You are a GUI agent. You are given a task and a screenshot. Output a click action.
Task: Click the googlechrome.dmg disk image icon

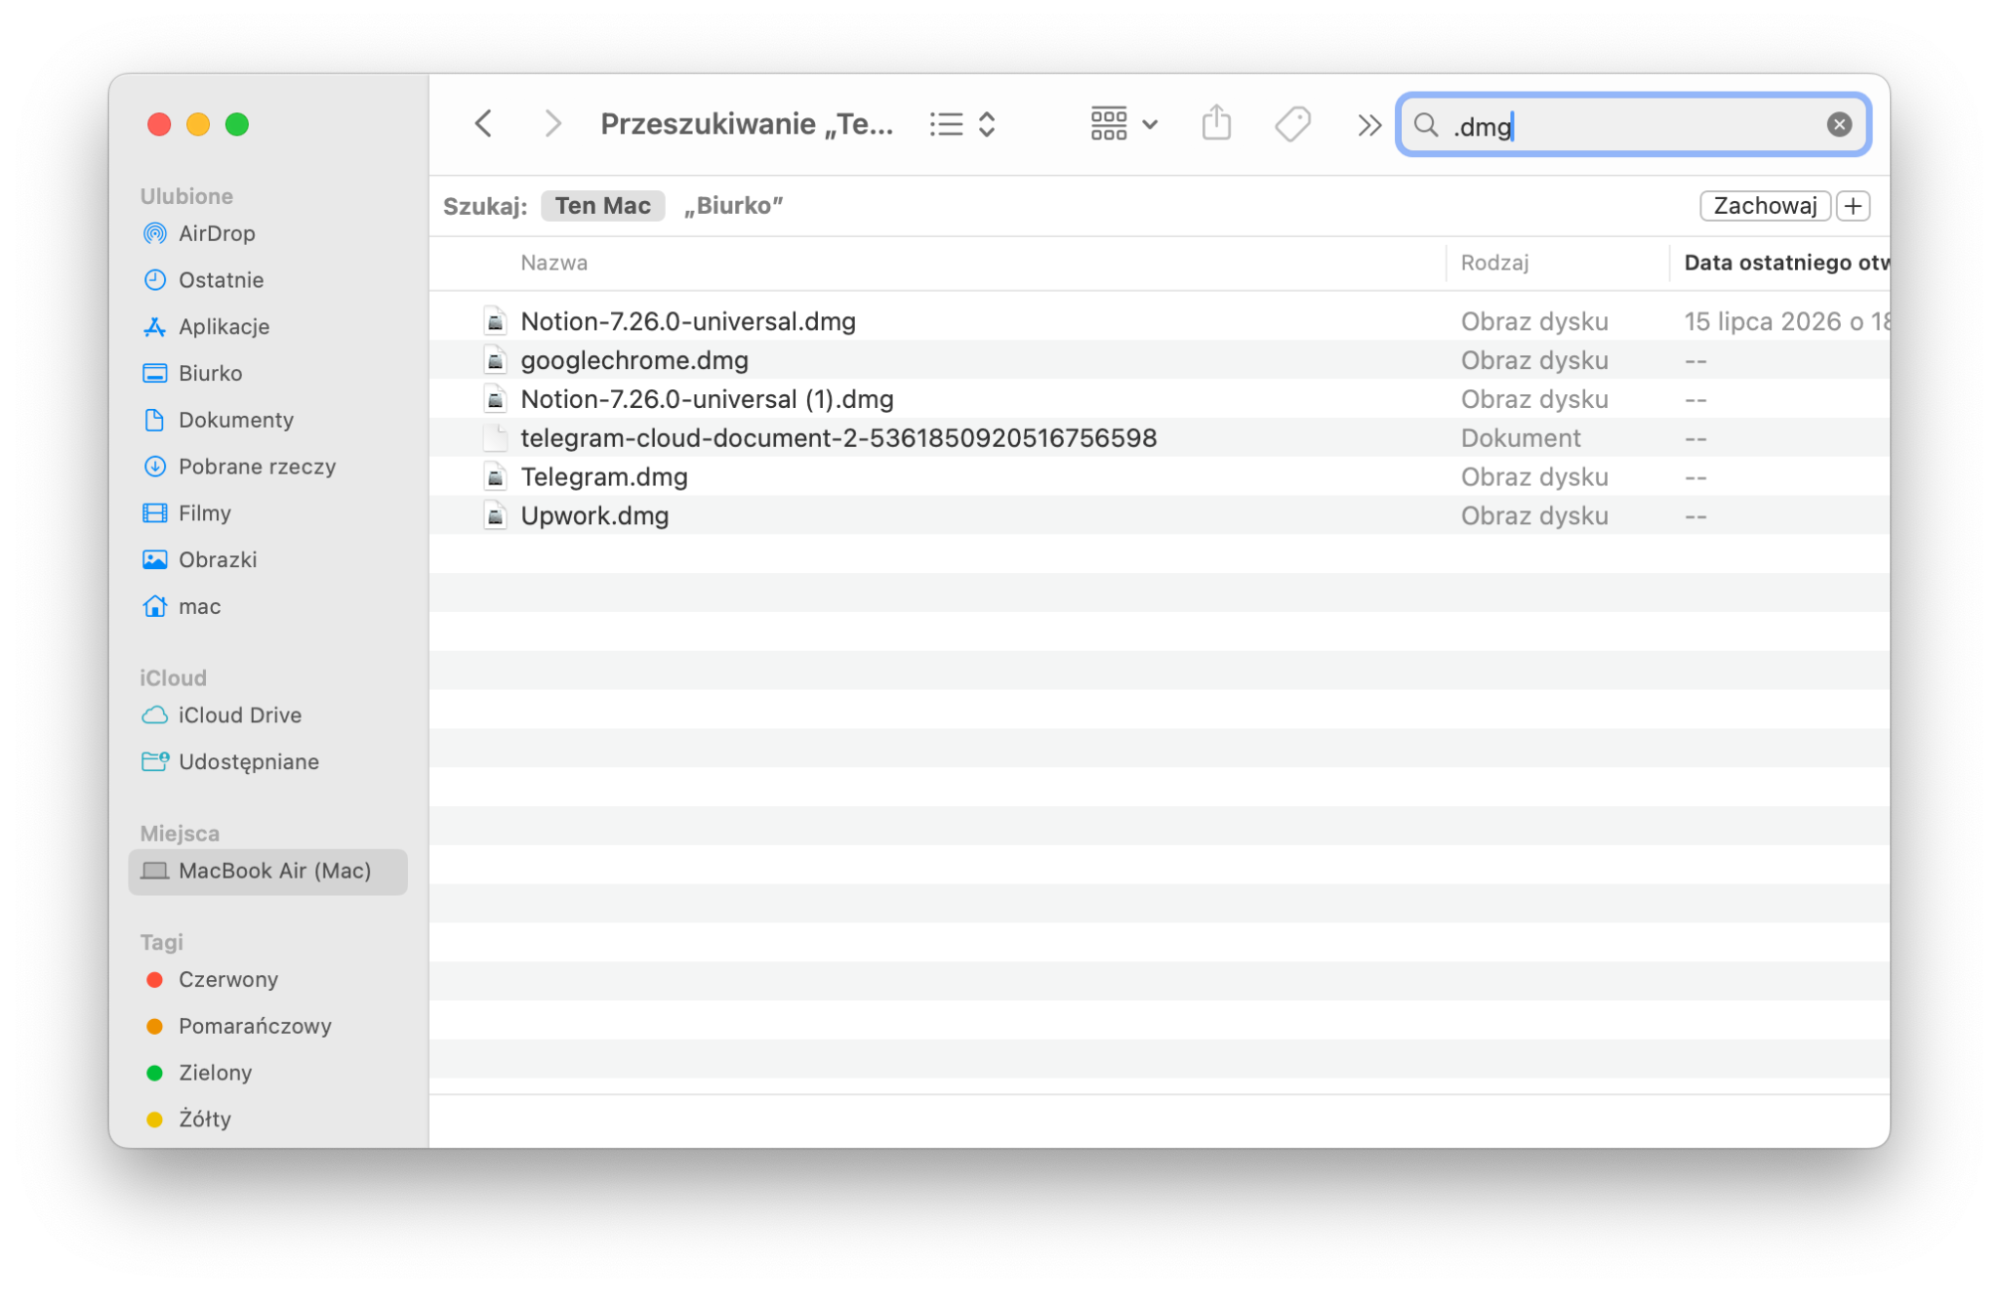494,360
